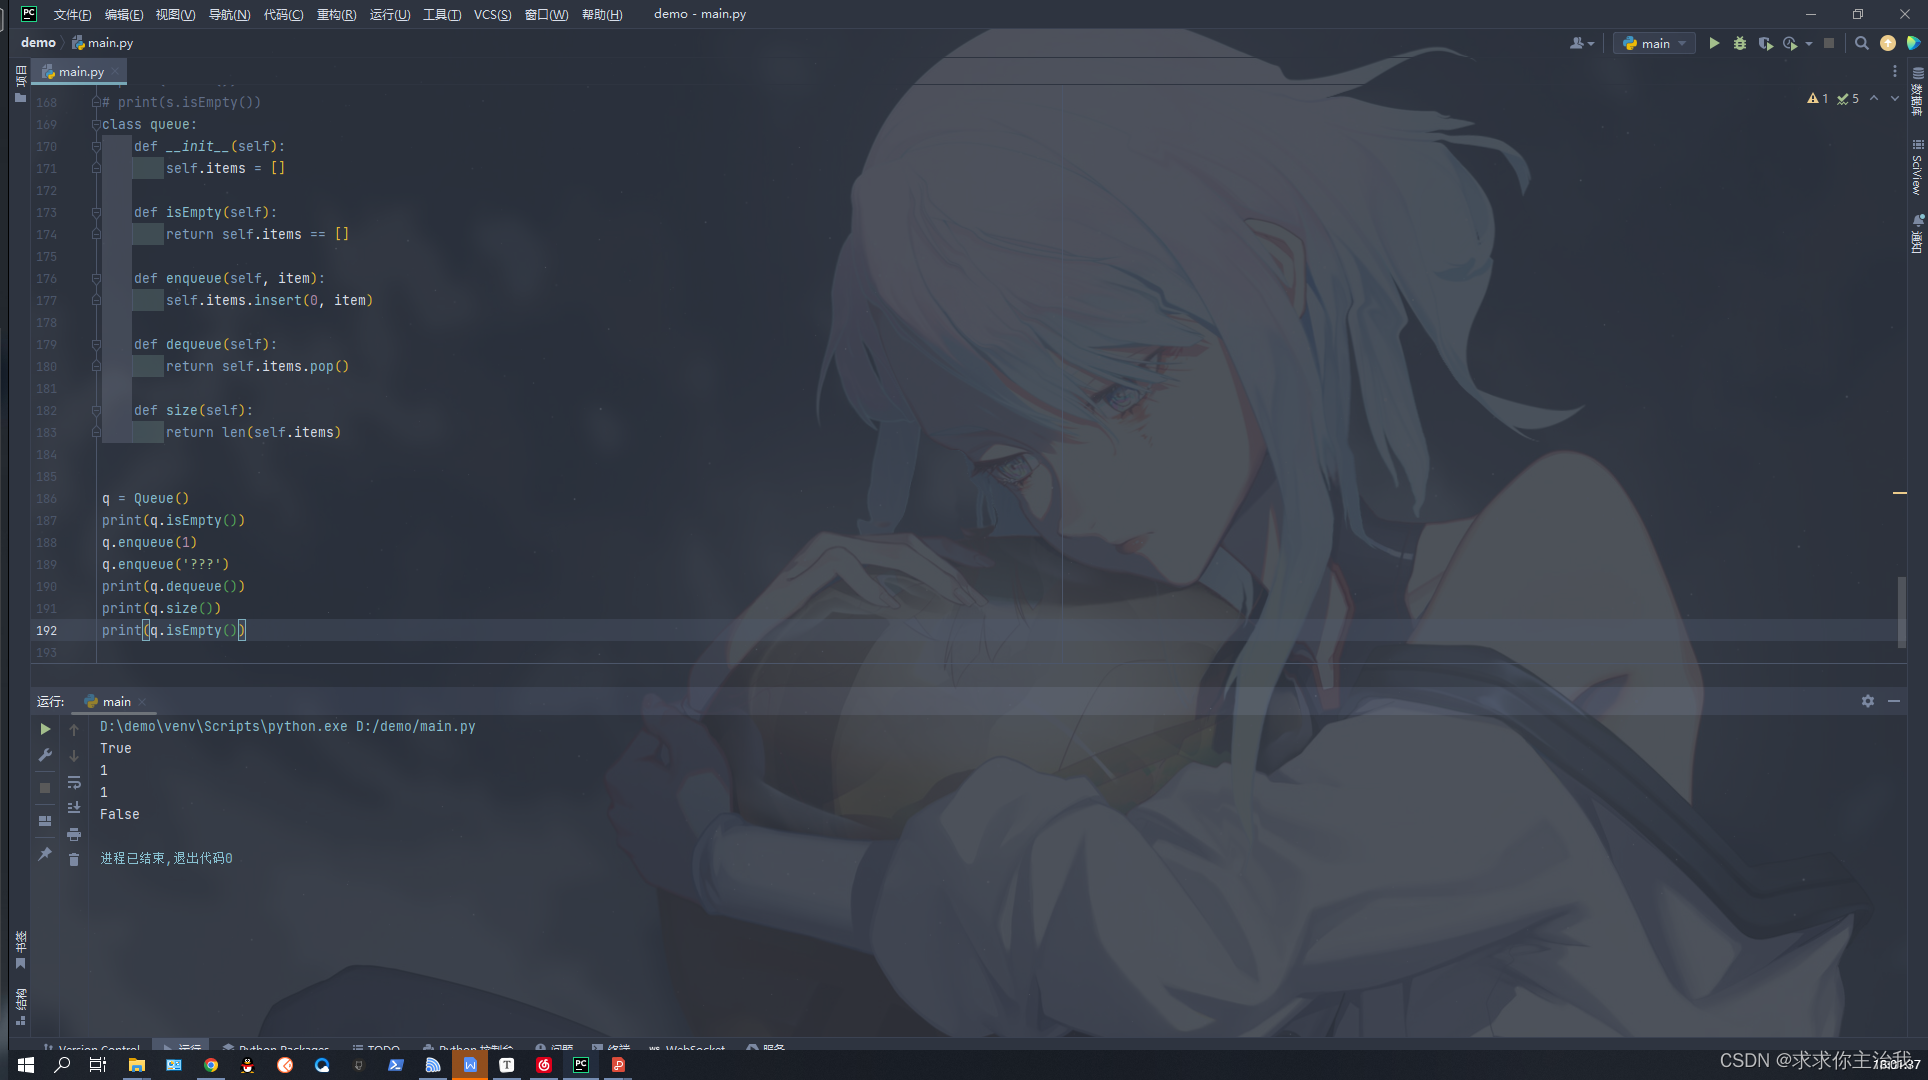This screenshot has height=1080, width=1928.
Task: Print console output via the printer icon
Action: click(74, 834)
